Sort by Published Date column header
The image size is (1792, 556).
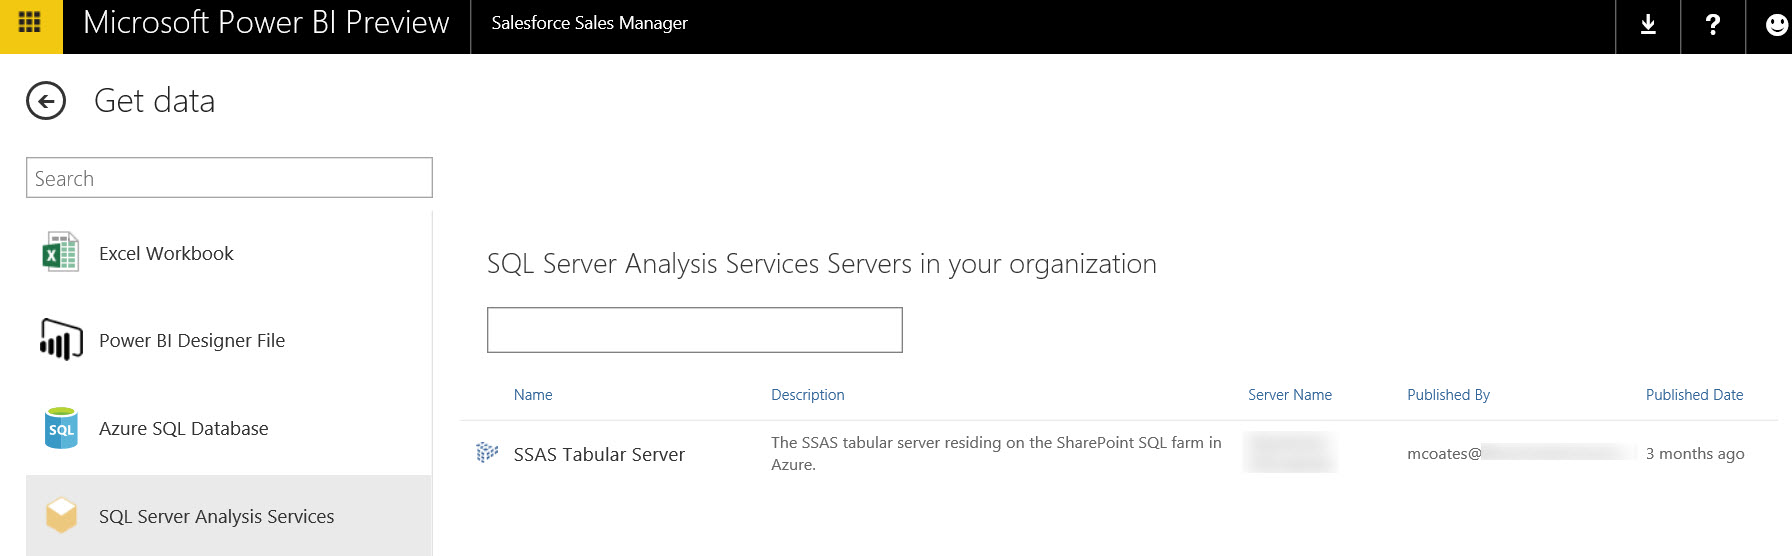(x=1694, y=395)
